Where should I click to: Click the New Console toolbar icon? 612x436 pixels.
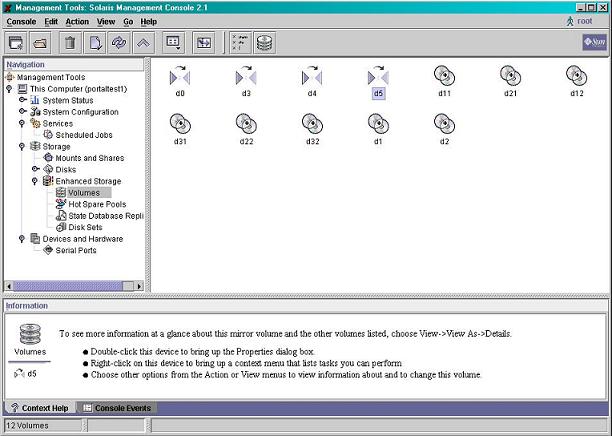pos(16,43)
